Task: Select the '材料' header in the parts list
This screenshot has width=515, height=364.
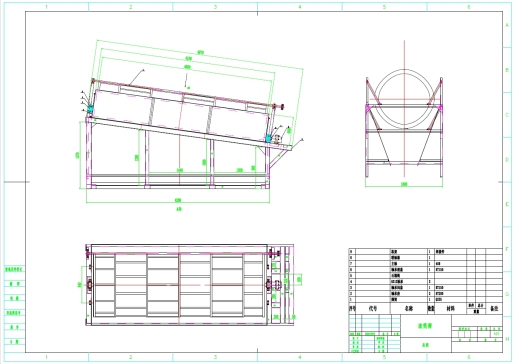Action: (450, 309)
